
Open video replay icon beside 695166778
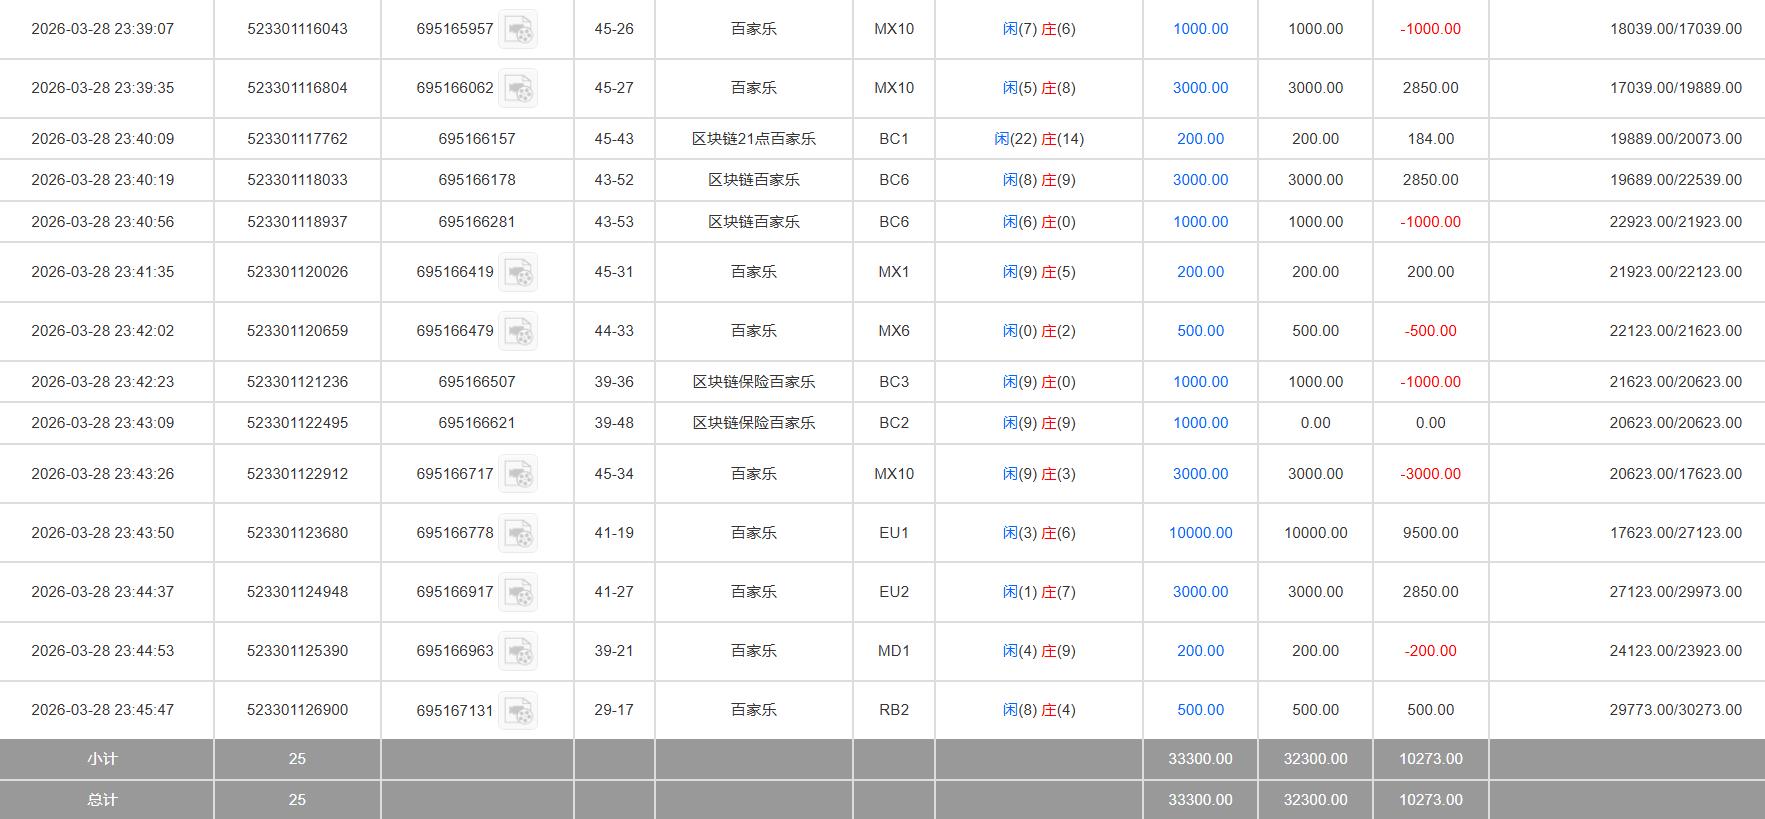[518, 533]
